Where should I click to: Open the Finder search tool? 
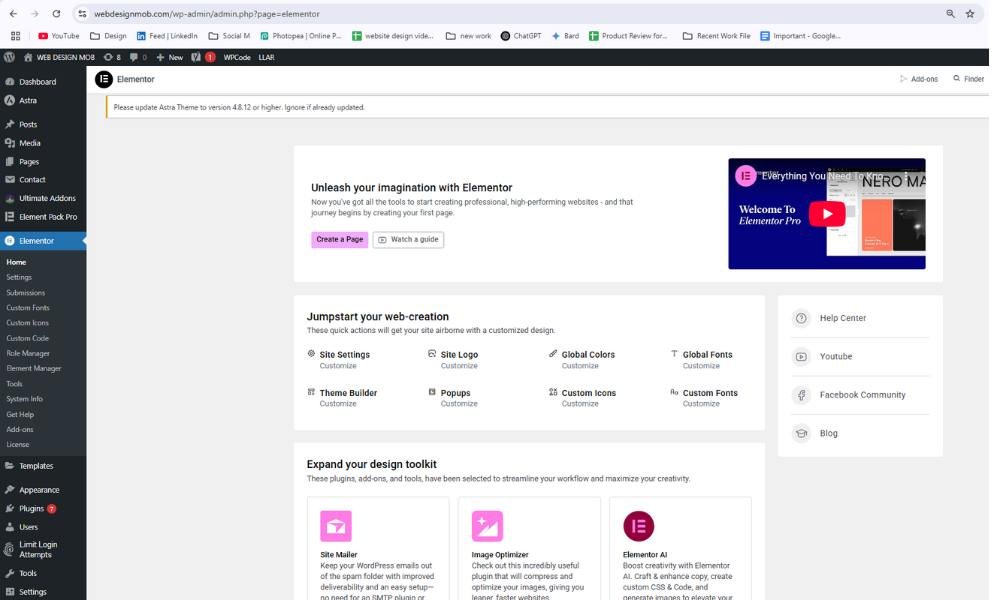coord(969,79)
